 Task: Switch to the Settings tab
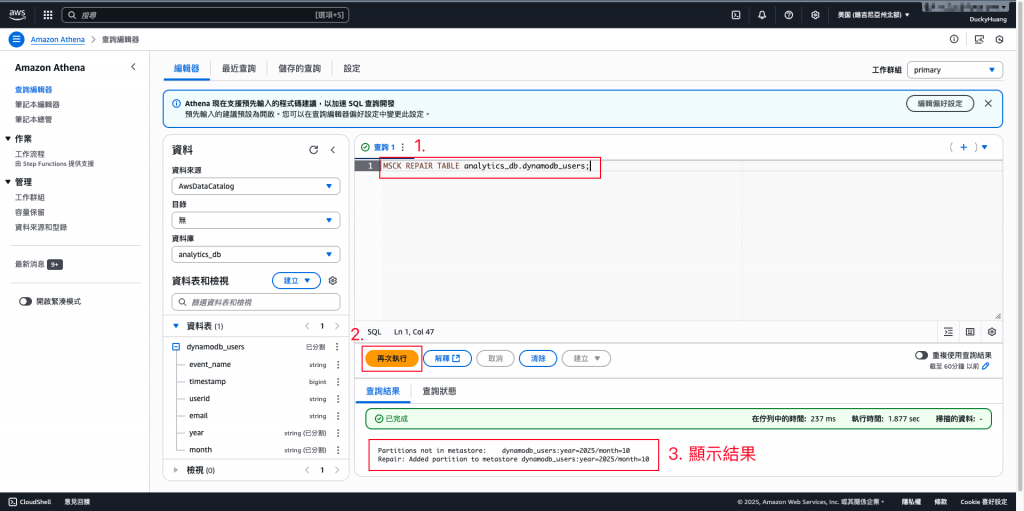pos(352,68)
